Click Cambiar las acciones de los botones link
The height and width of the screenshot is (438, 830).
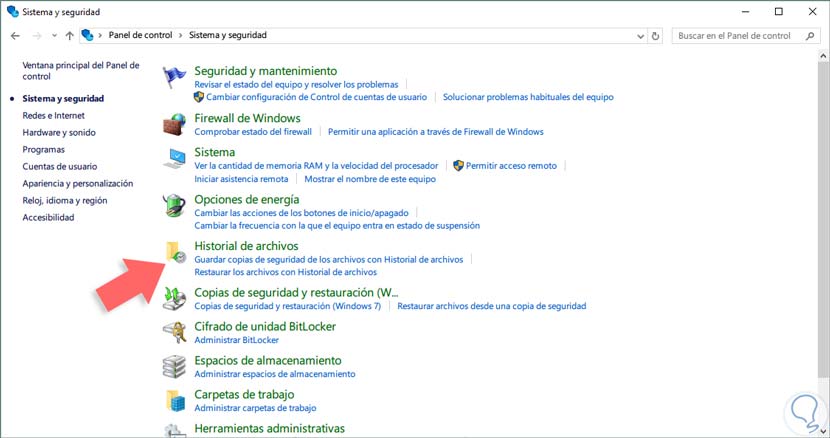[x=302, y=213]
